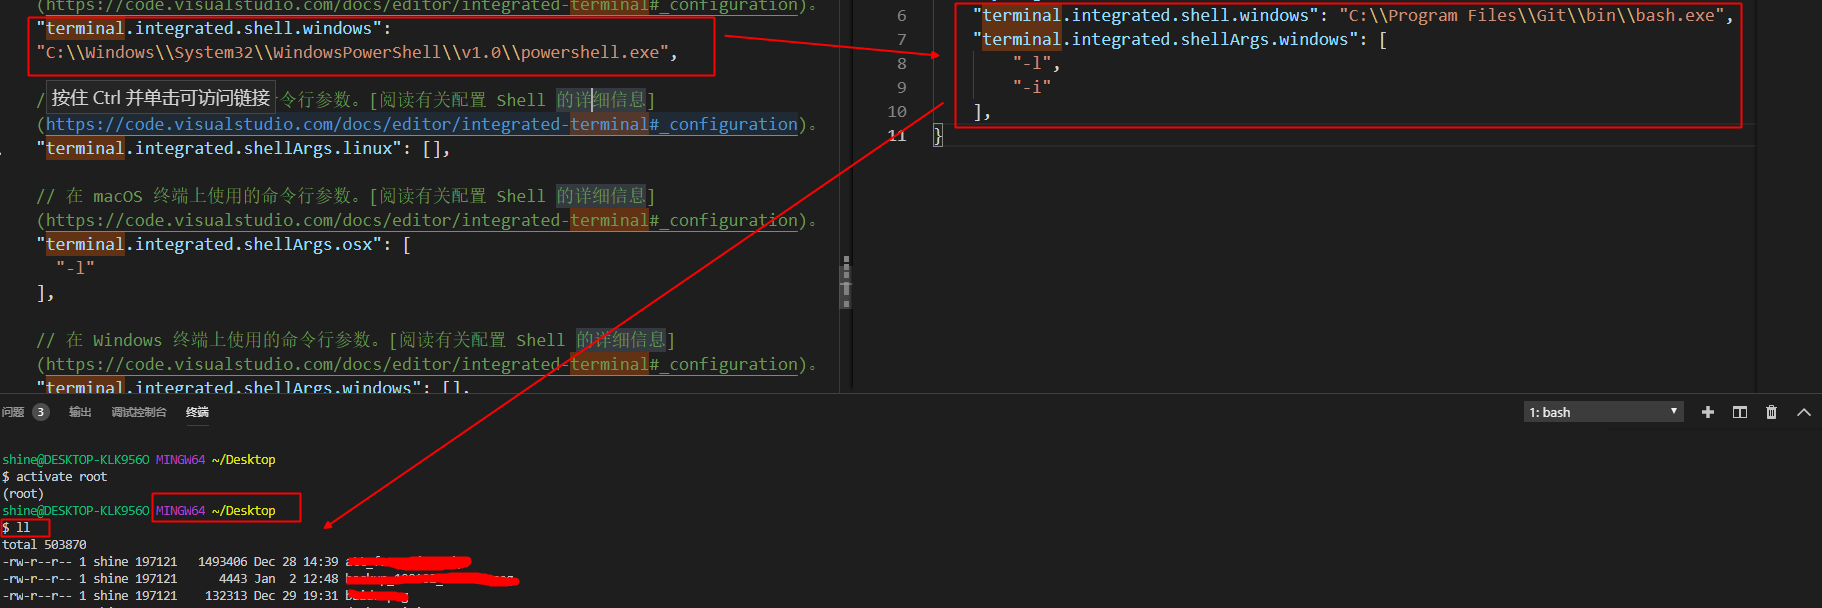Click the terminal row dated Dec 28 14:39
Screen dimensions: 1822x608
click(x=236, y=562)
